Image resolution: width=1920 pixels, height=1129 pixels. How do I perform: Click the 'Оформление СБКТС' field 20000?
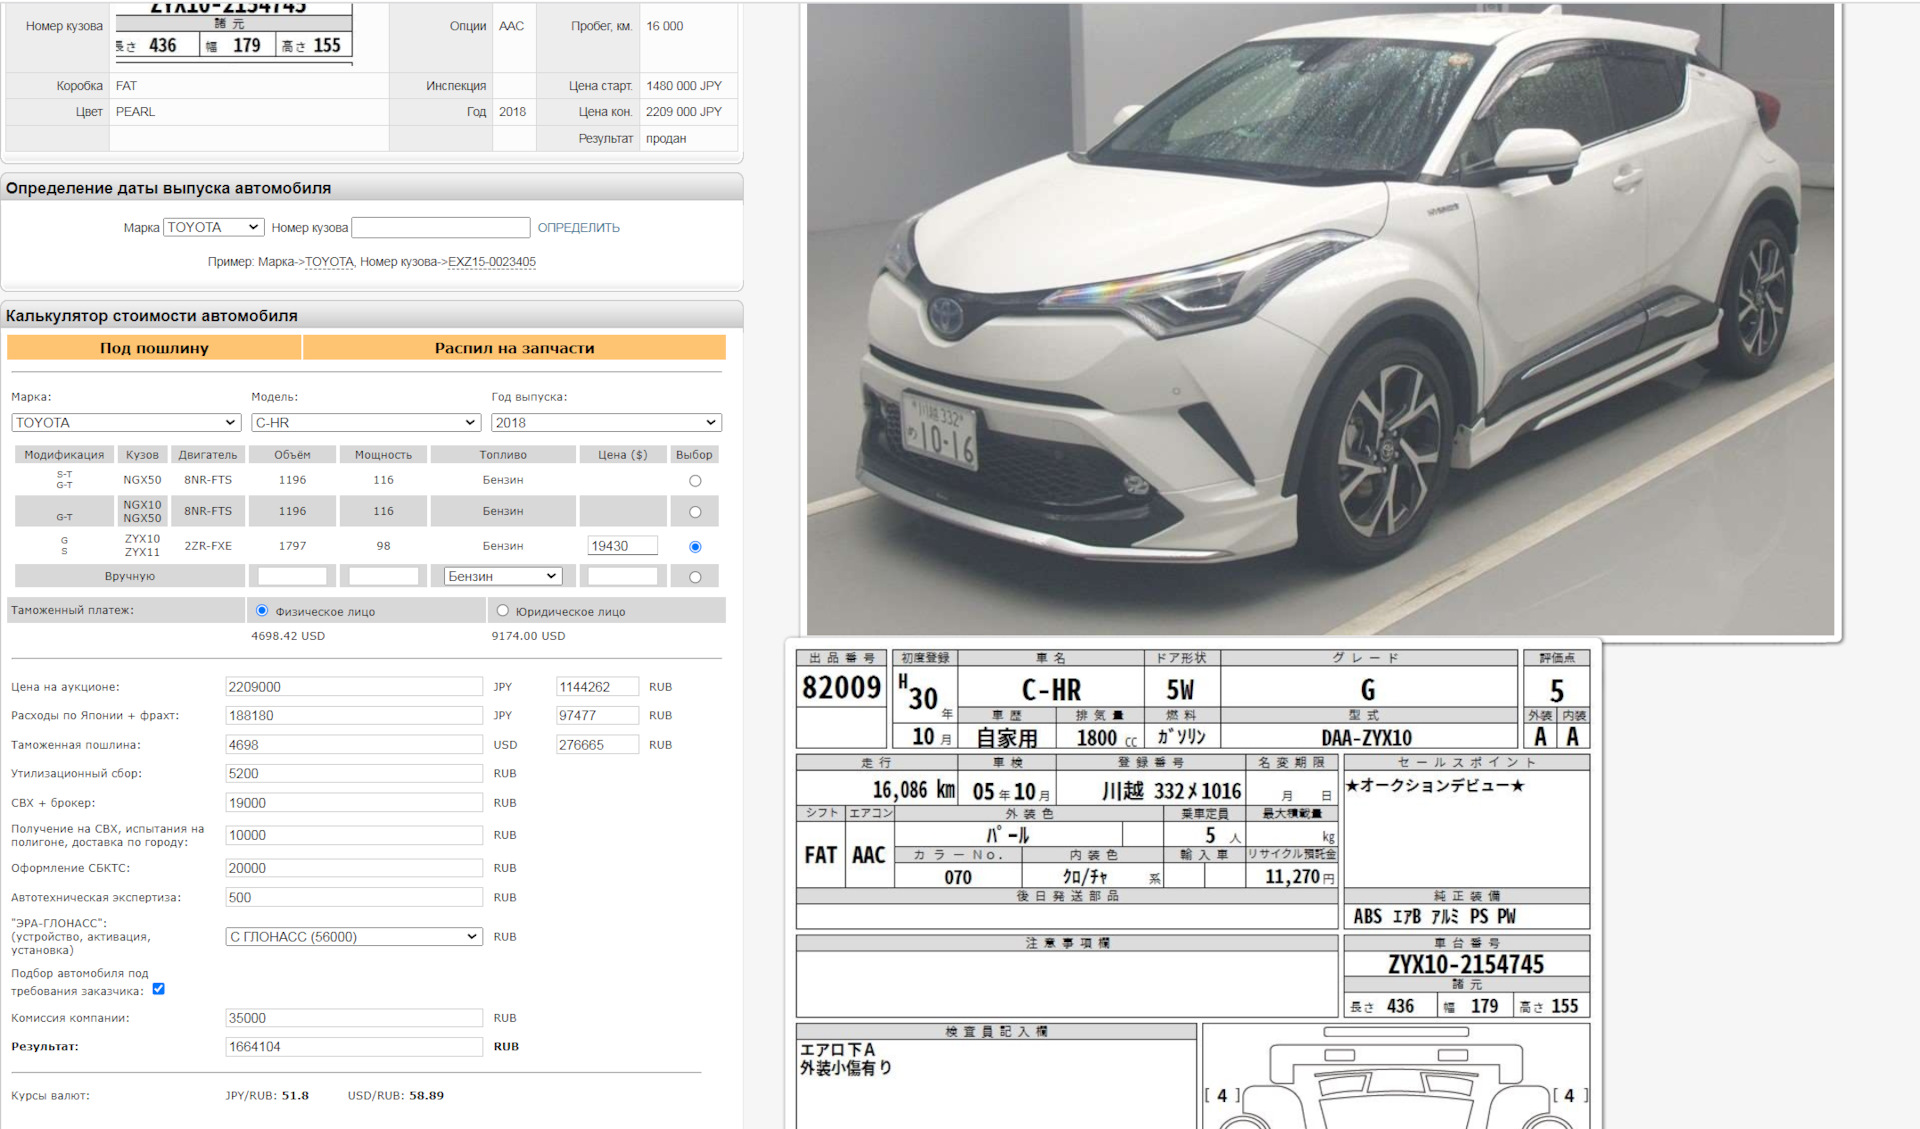point(354,868)
